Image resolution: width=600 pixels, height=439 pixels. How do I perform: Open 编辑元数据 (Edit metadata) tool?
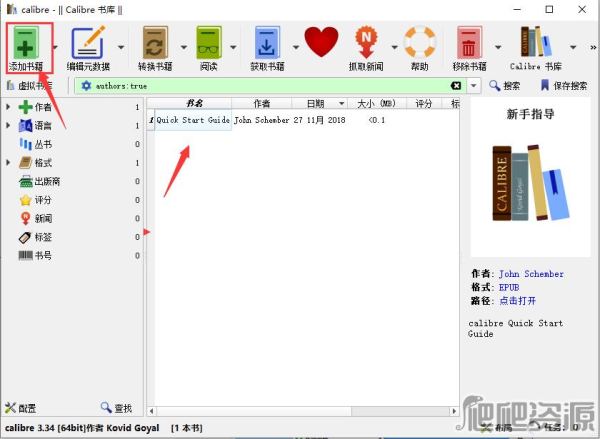pos(88,44)
